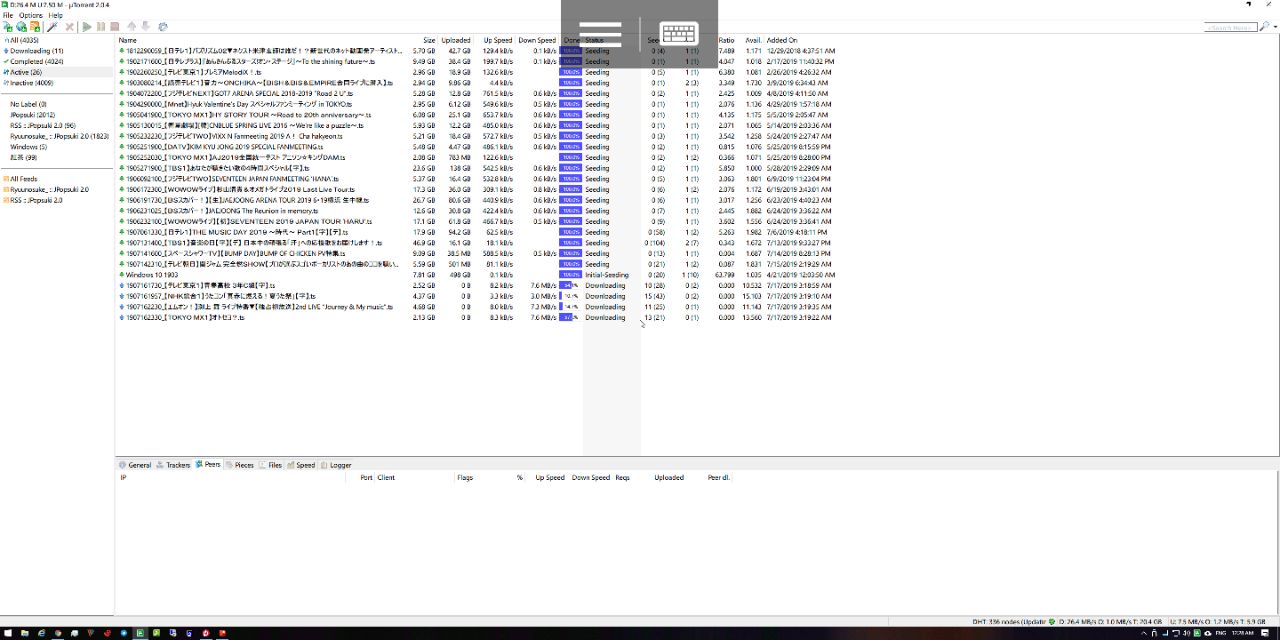Move torrent up the queue arrow

(131, 27)
